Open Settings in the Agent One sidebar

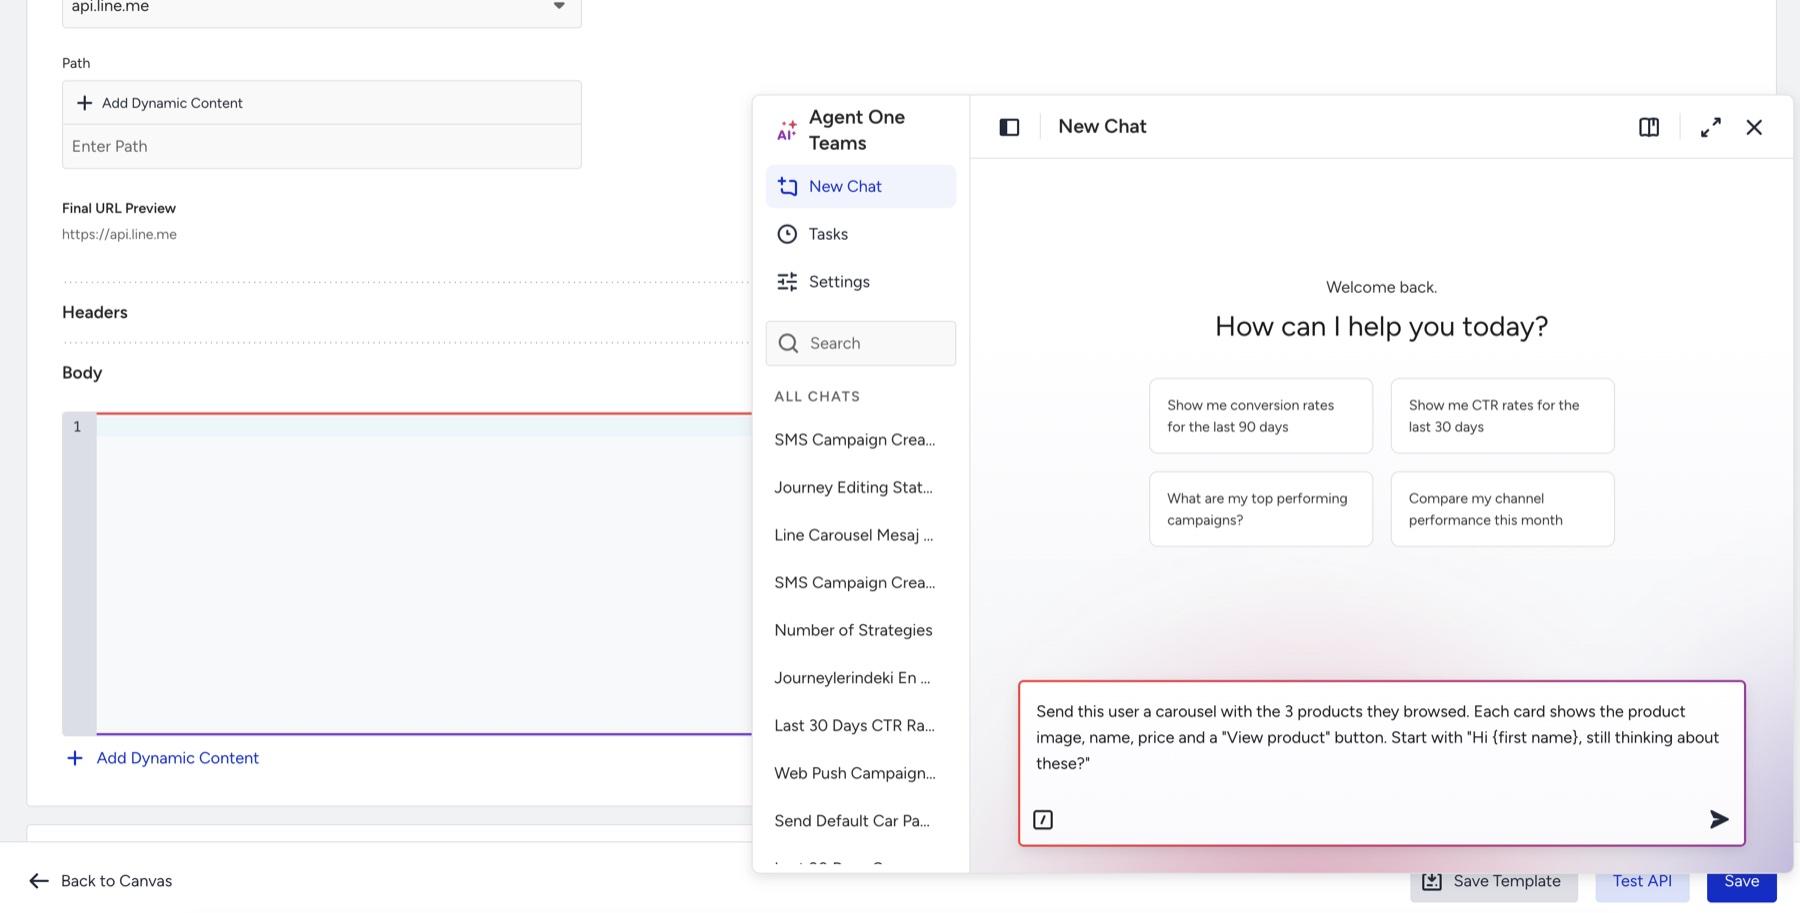pos(861,282)
